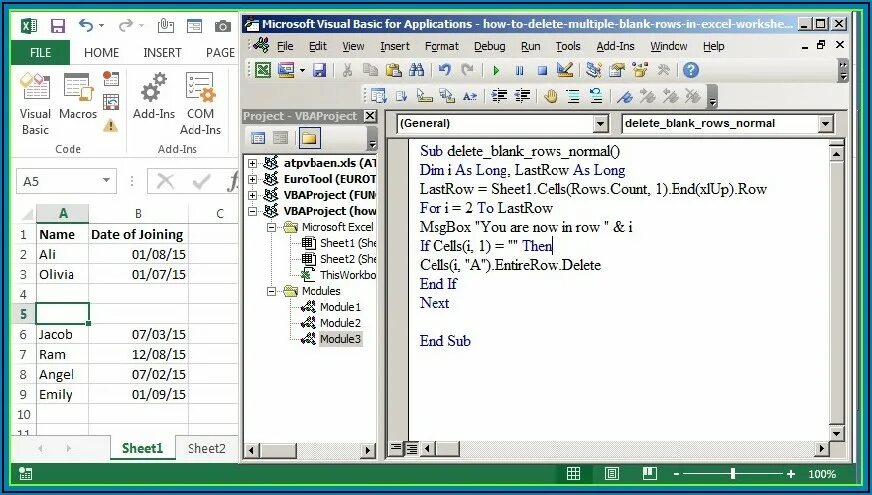Expand the EuroTool project node
The height and width of the screenshot is (495, 872).
252,179
